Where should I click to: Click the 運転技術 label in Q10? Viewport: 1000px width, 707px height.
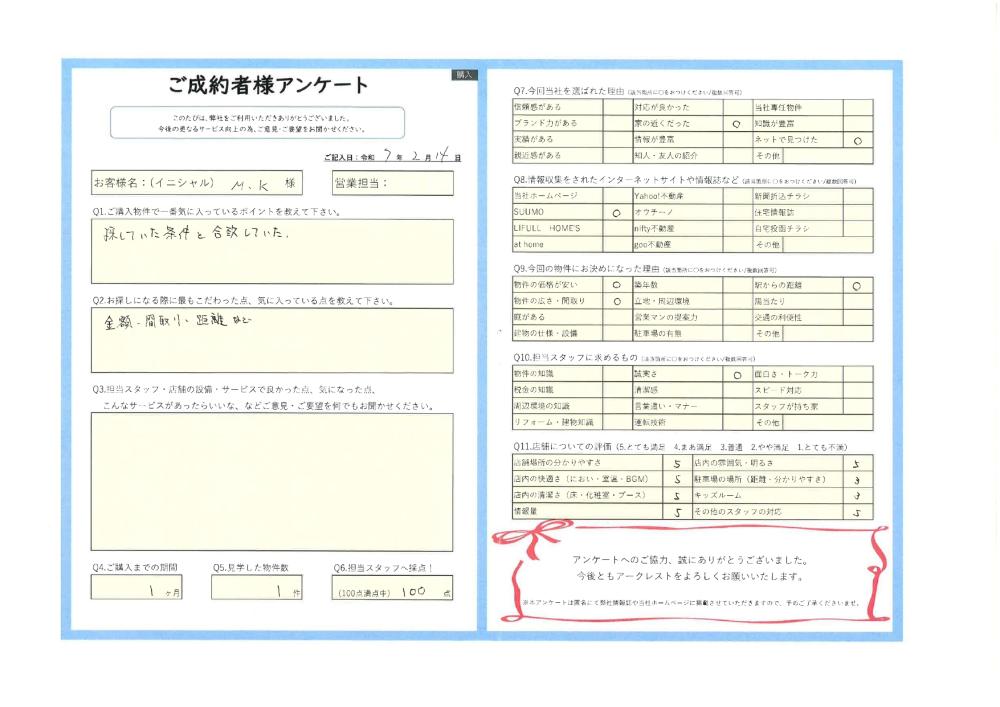[650, 422]
